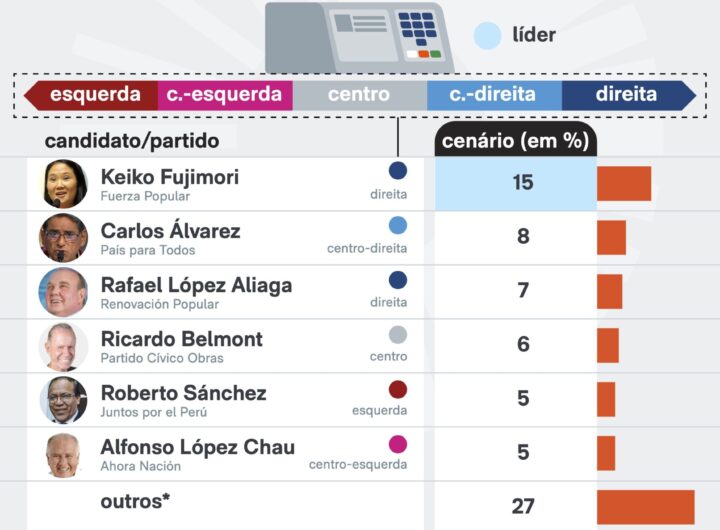720x530 pixels.
Task: Click Roberto Sánchez's portrait photo
Action: [64, 400]
